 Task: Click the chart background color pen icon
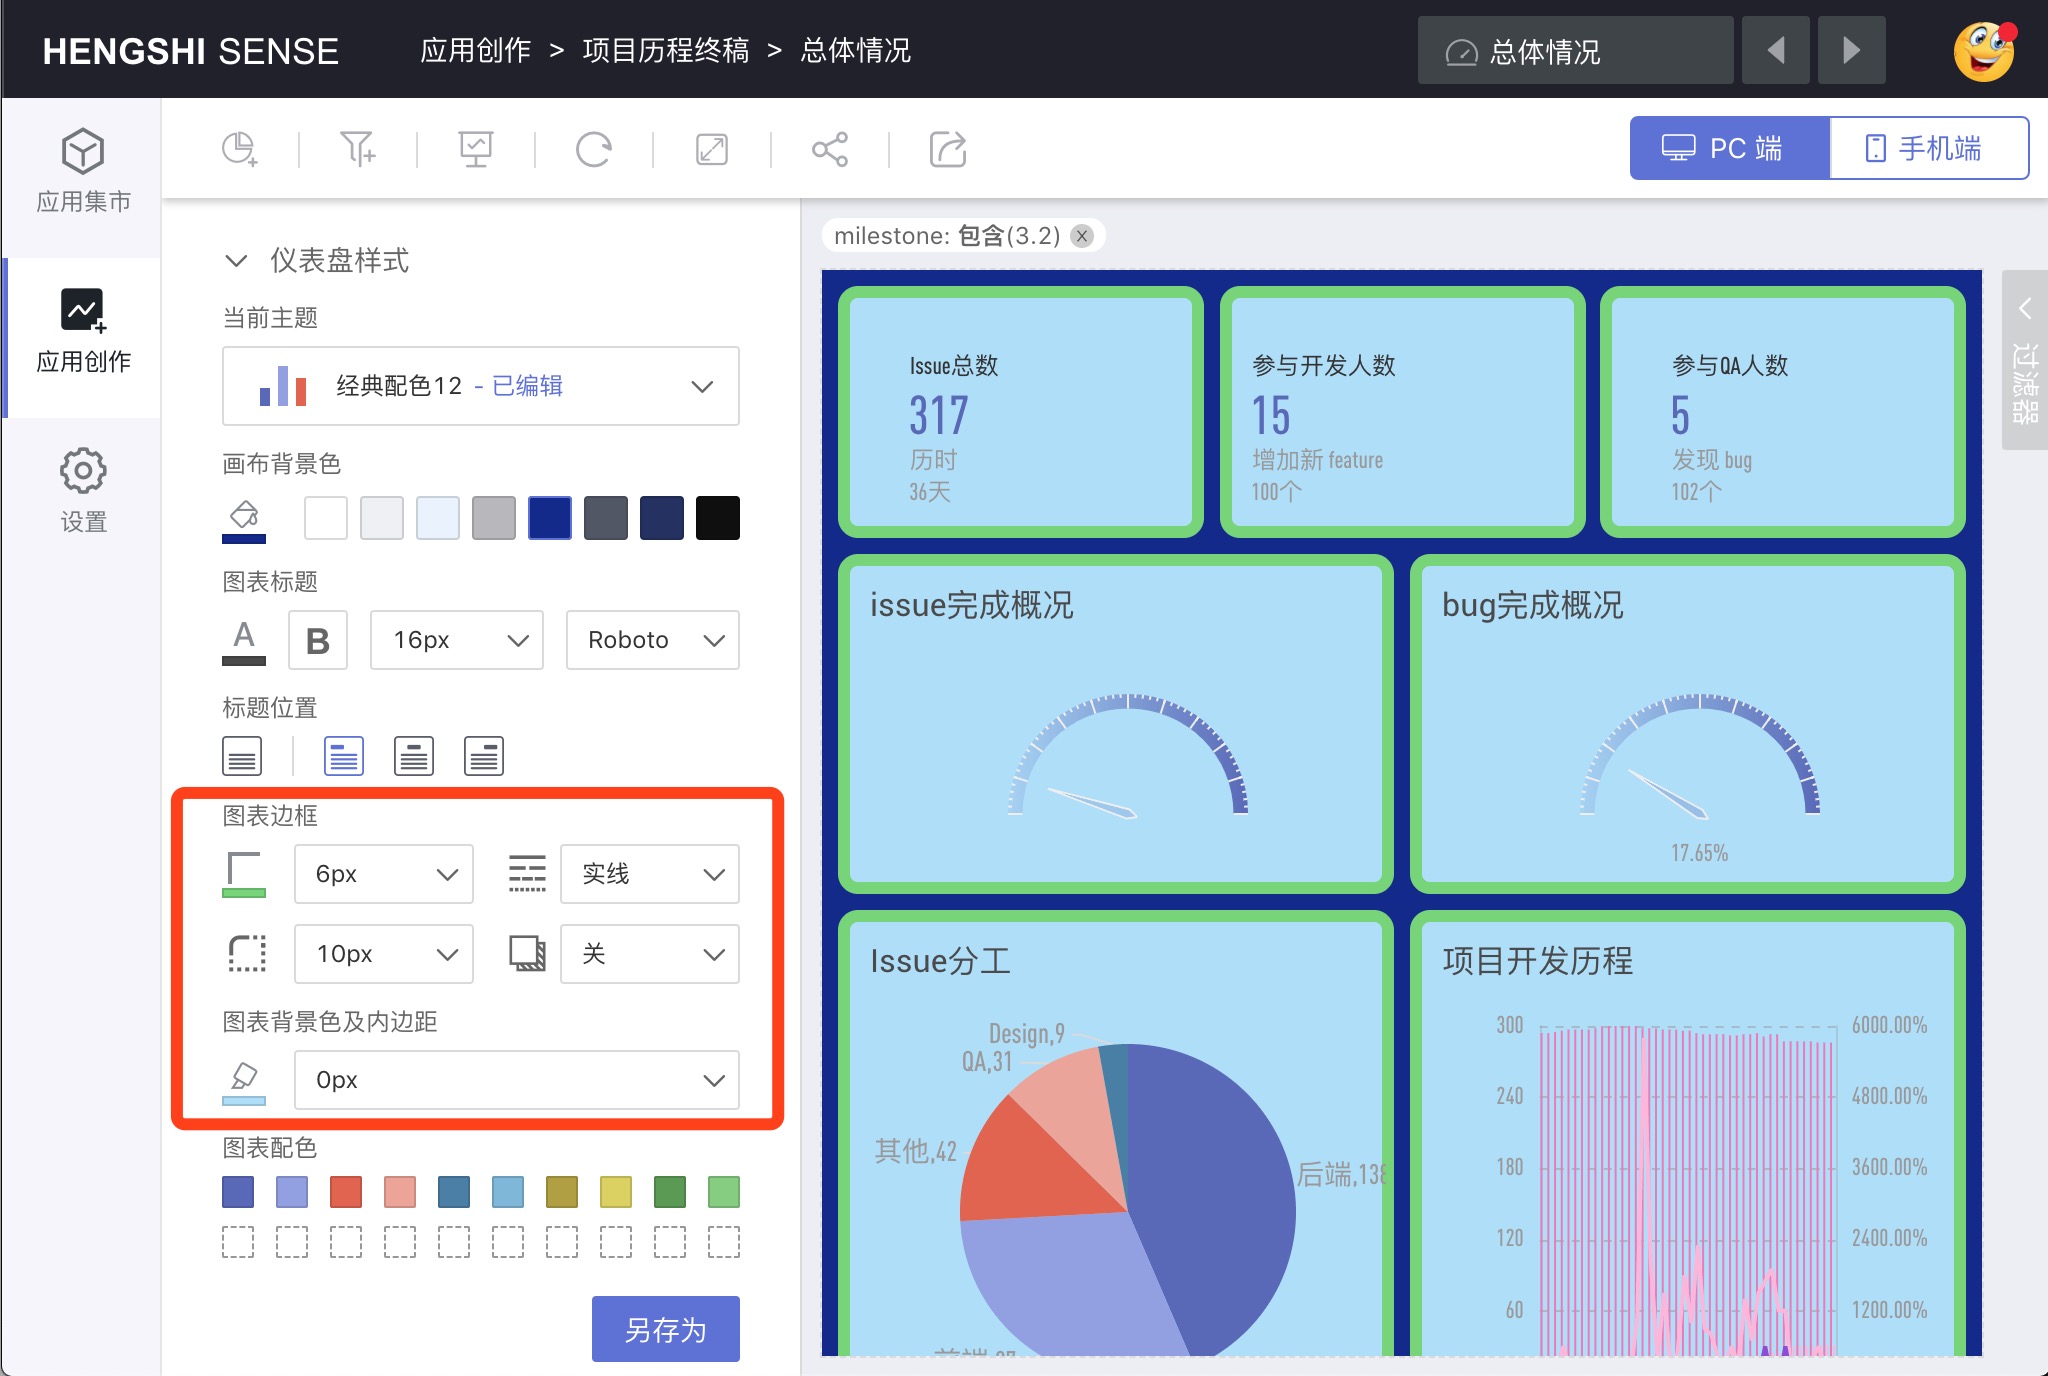pyautogui.click(x=244, y=1081)
